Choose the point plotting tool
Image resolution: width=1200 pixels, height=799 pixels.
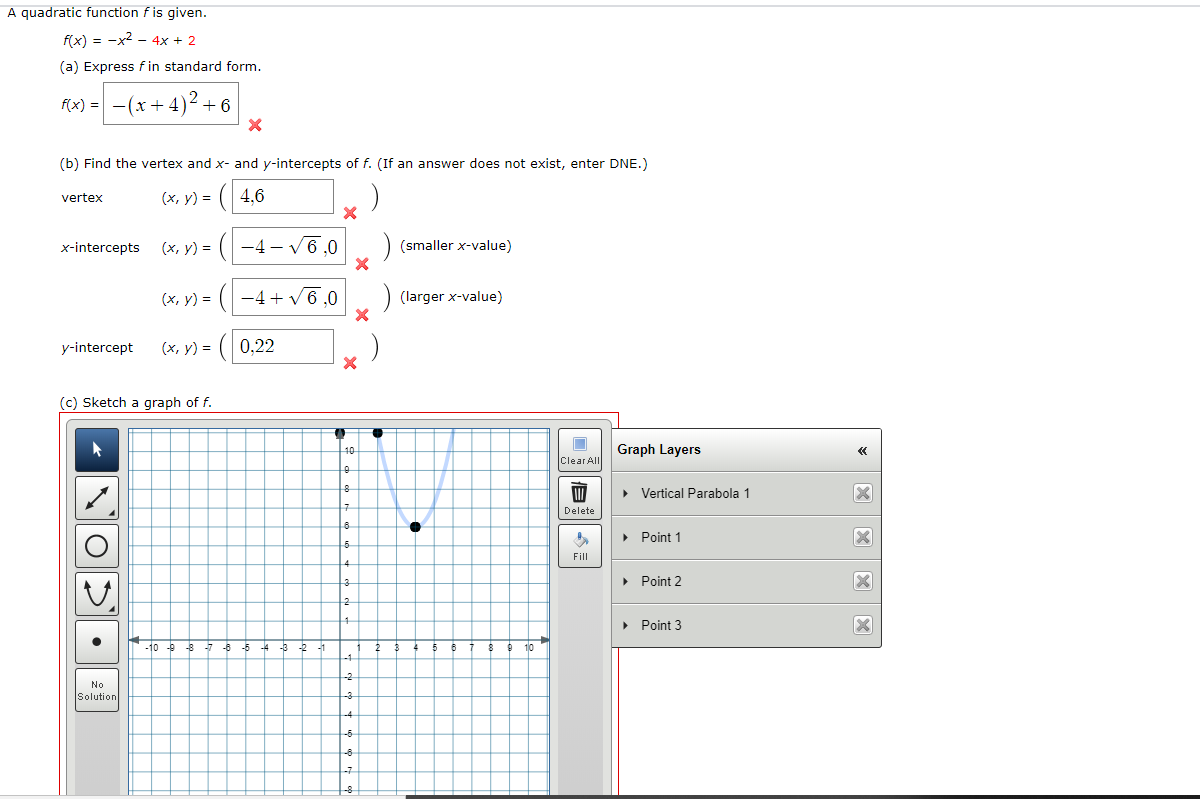pos(97,642)
